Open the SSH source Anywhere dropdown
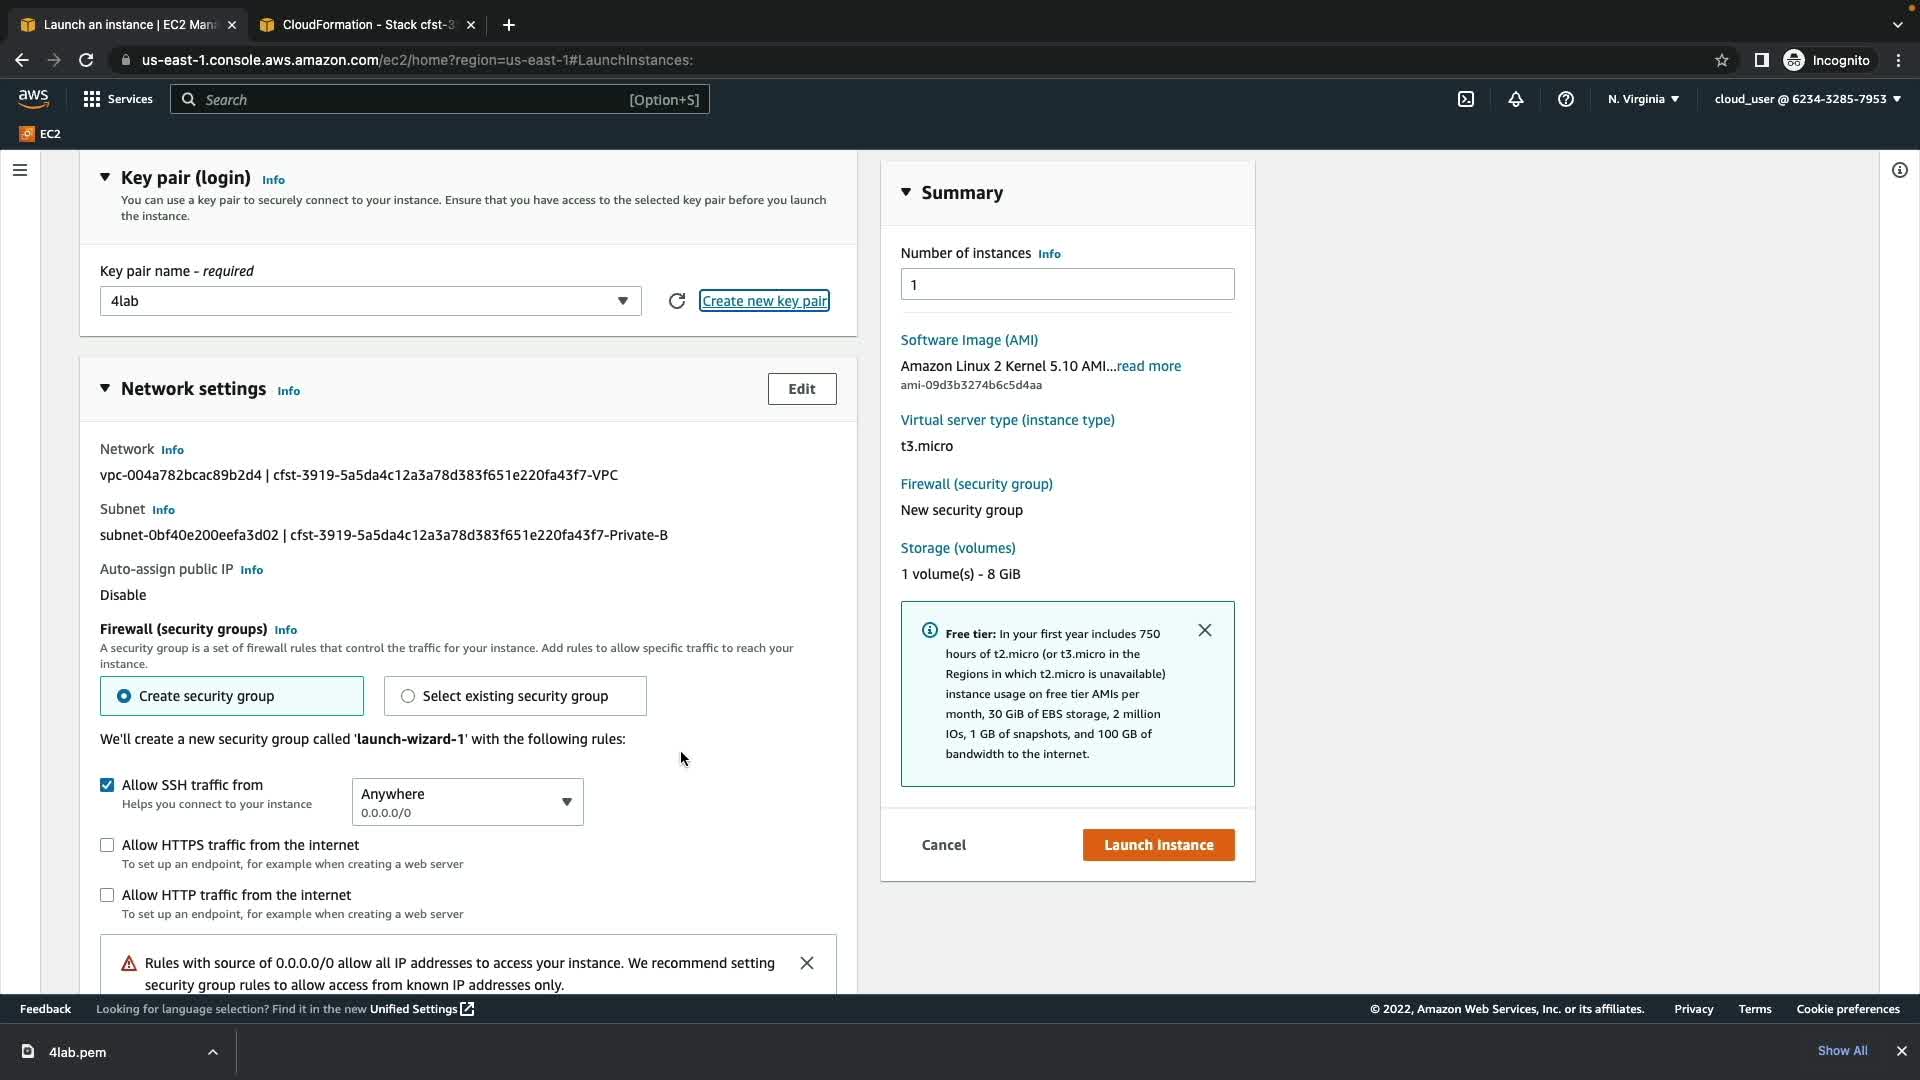 click(467, 802)
